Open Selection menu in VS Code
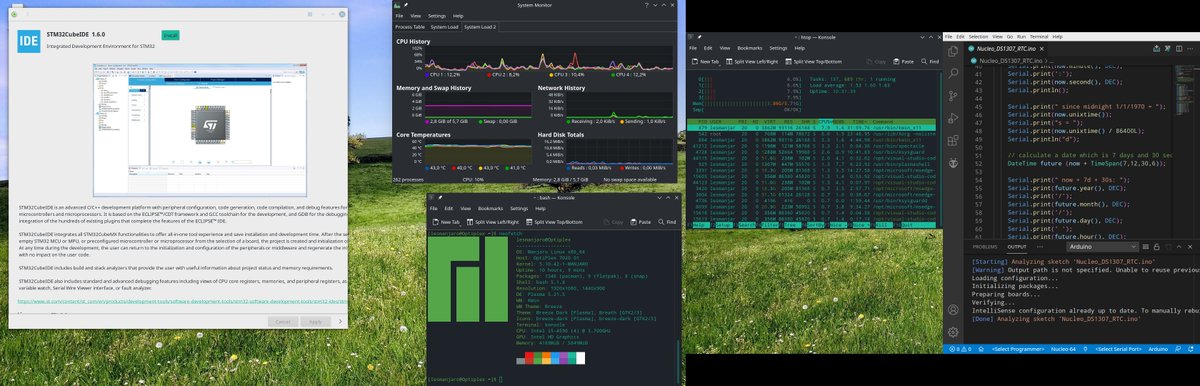The height and width of the screenshot is (386, 1200). click(978, 37)
